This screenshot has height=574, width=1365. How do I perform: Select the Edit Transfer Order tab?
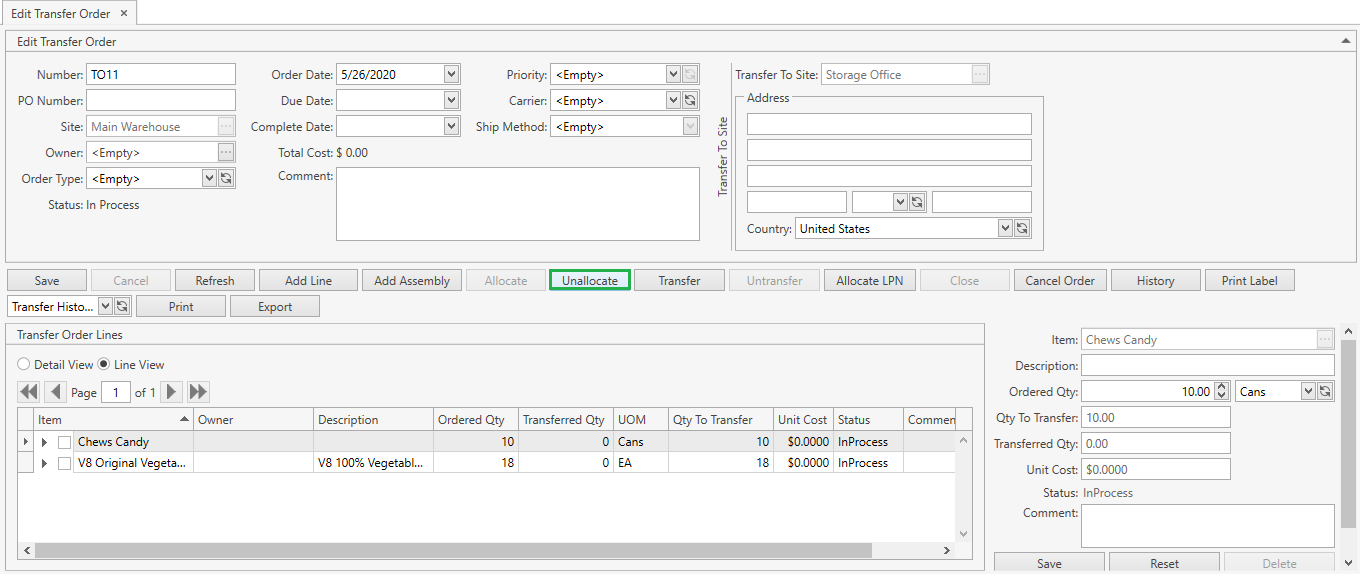point(60,14)
